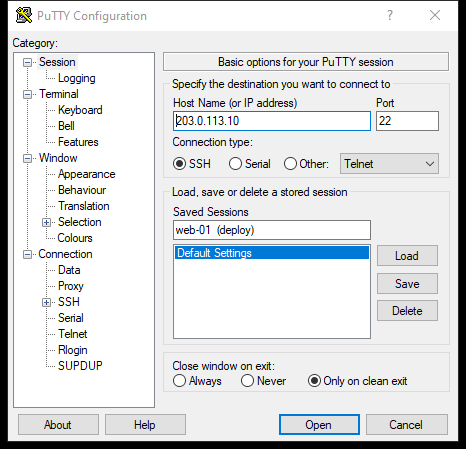Focus the Host Name input field

coord(272,121)
